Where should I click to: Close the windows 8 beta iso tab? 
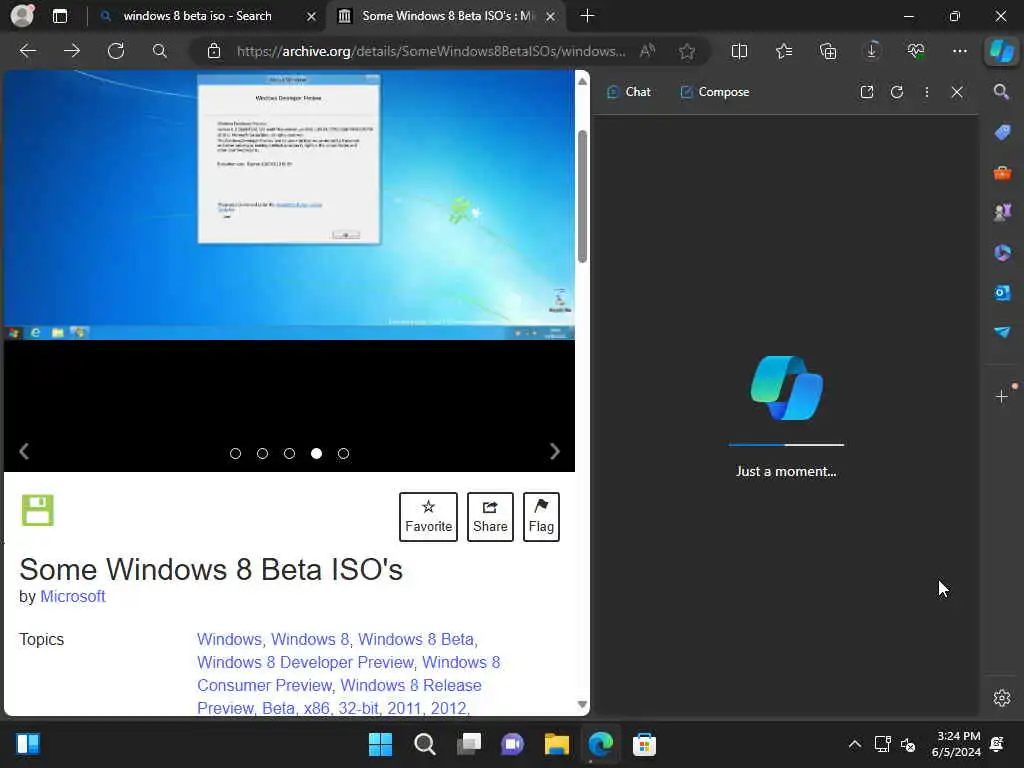[x=312, y=16]
